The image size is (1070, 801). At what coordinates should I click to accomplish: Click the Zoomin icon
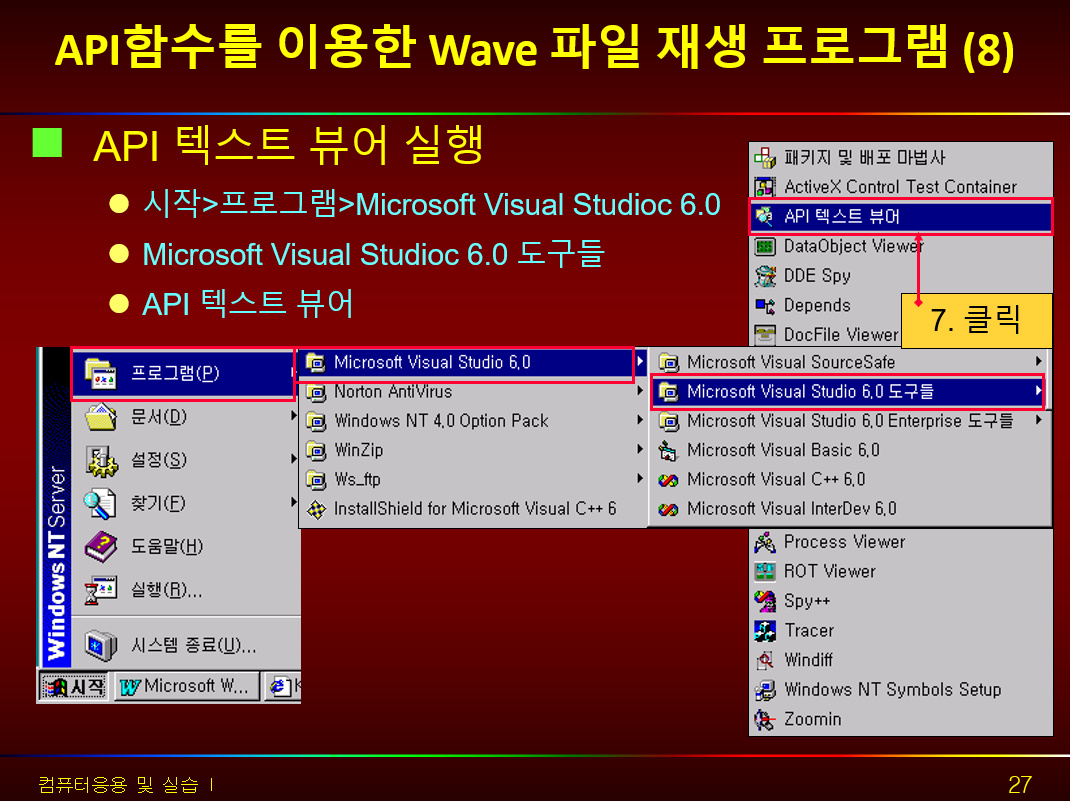point(764,719)
